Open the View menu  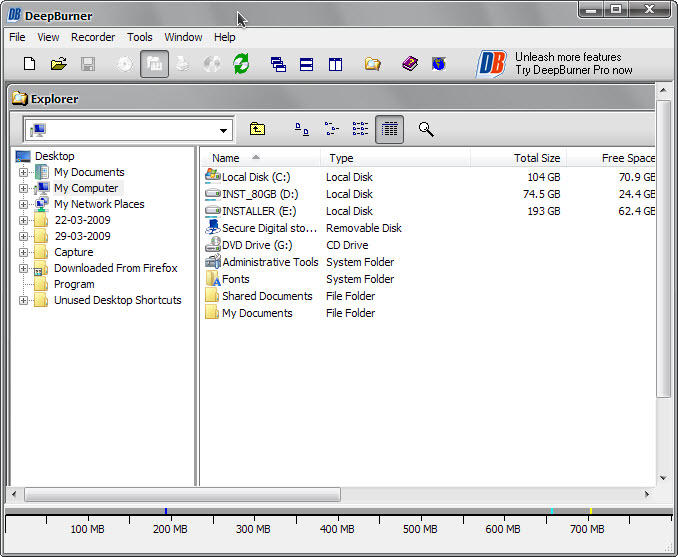pos(48,37)
